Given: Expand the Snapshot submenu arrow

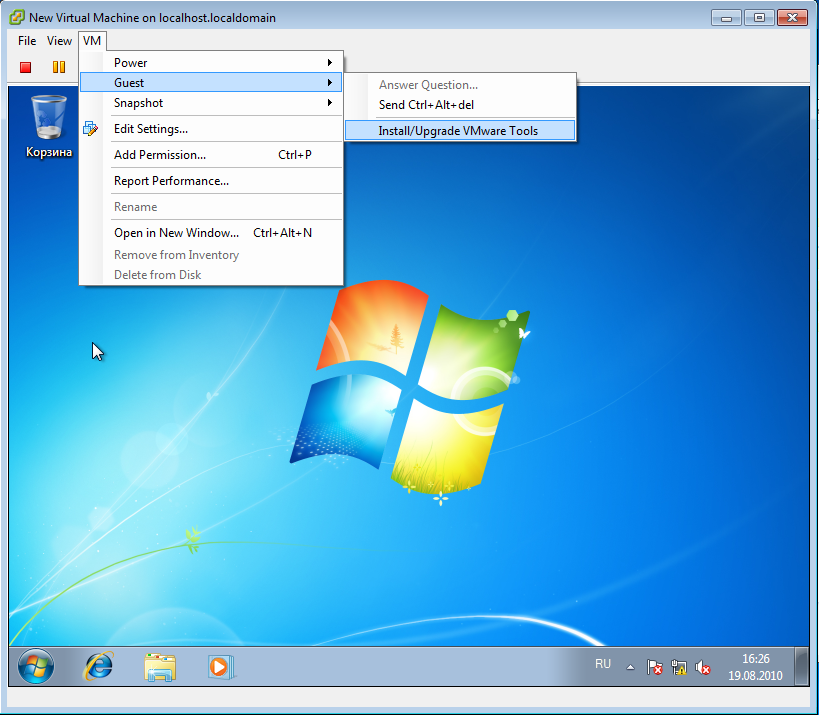Looking at the screenshot, I should [x=330, y=102].
